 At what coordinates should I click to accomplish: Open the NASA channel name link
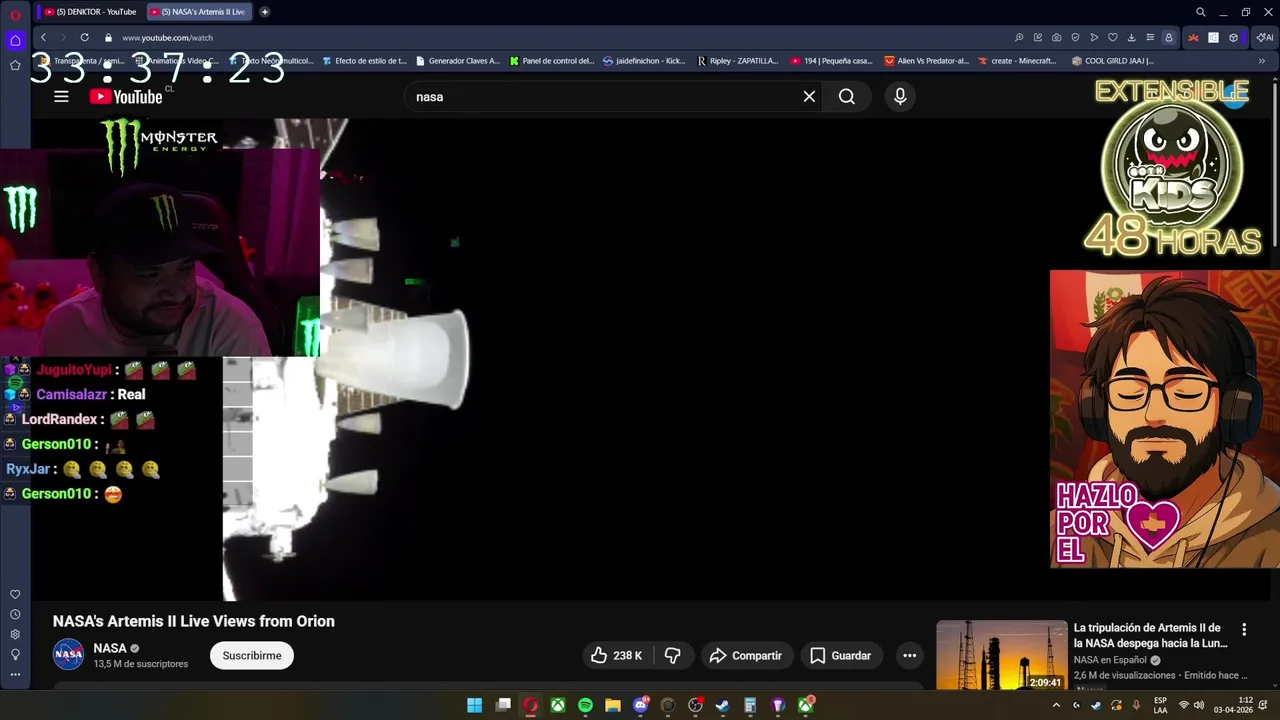[110, 648]
